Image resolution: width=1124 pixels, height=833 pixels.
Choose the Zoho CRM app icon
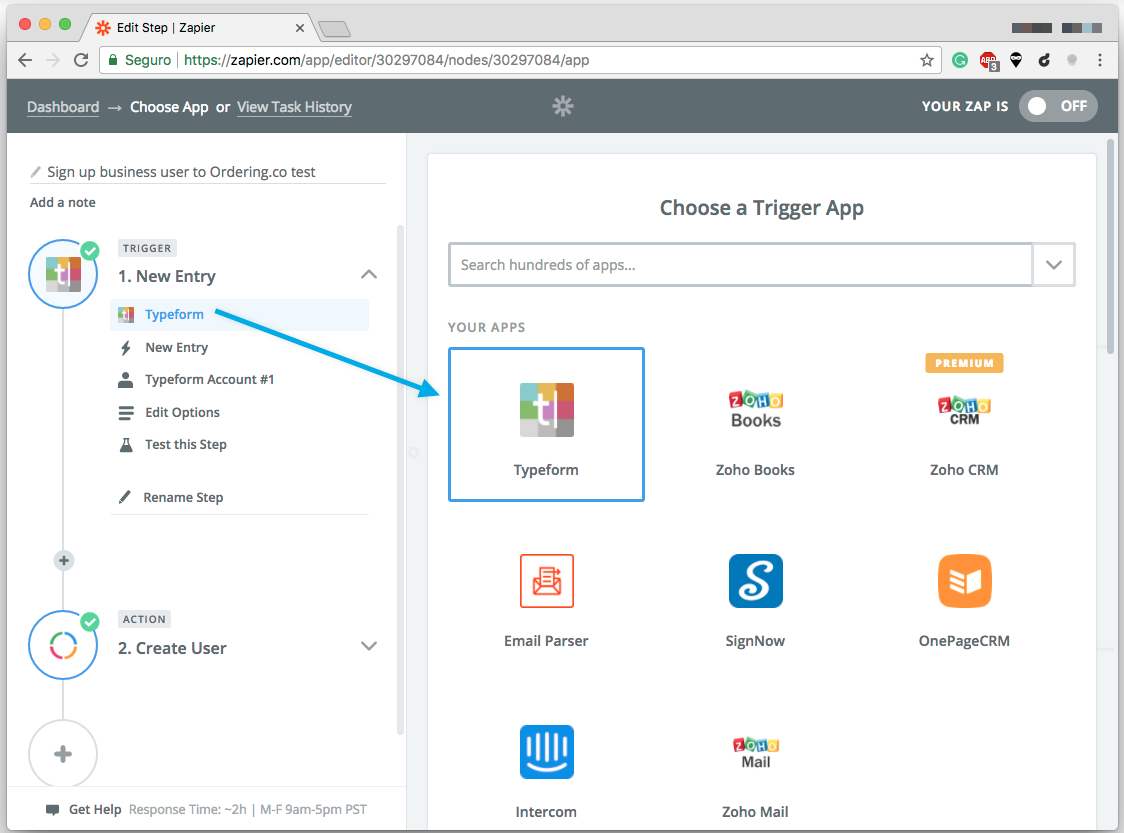tap(964, 410)
